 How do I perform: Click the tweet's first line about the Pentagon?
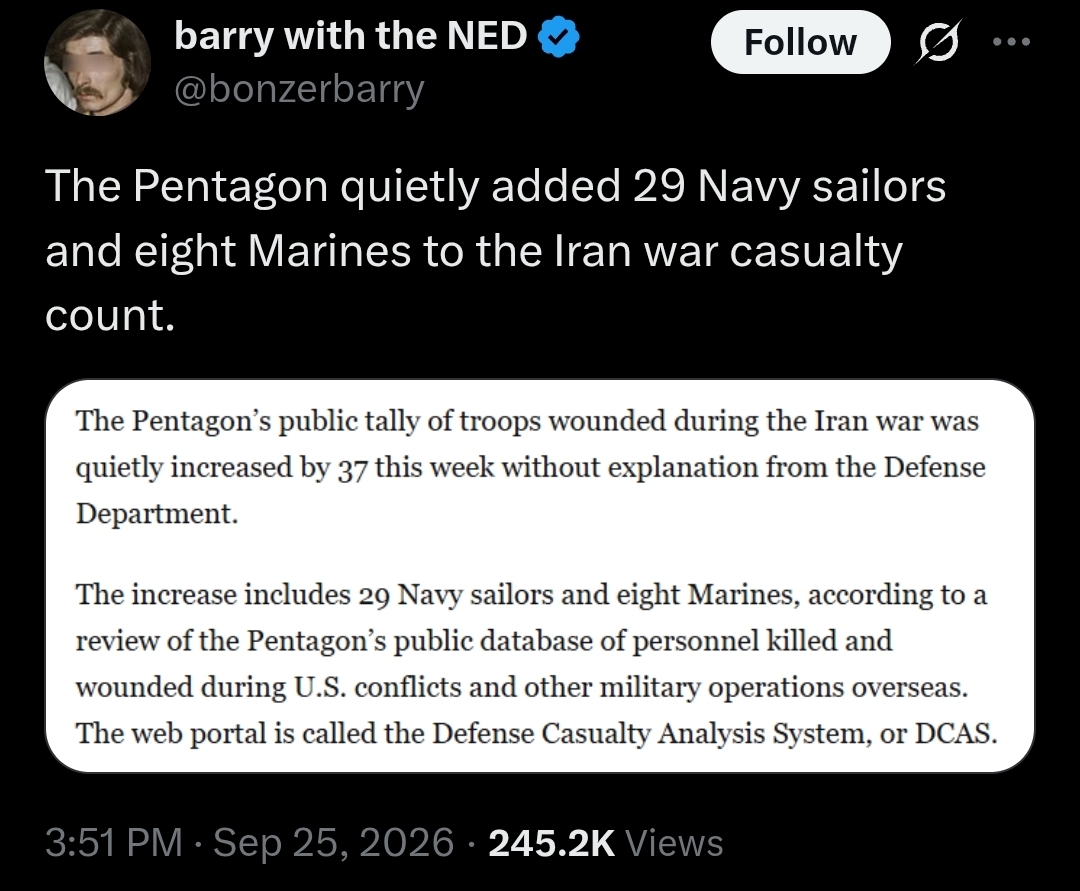[x=496, y=186]
